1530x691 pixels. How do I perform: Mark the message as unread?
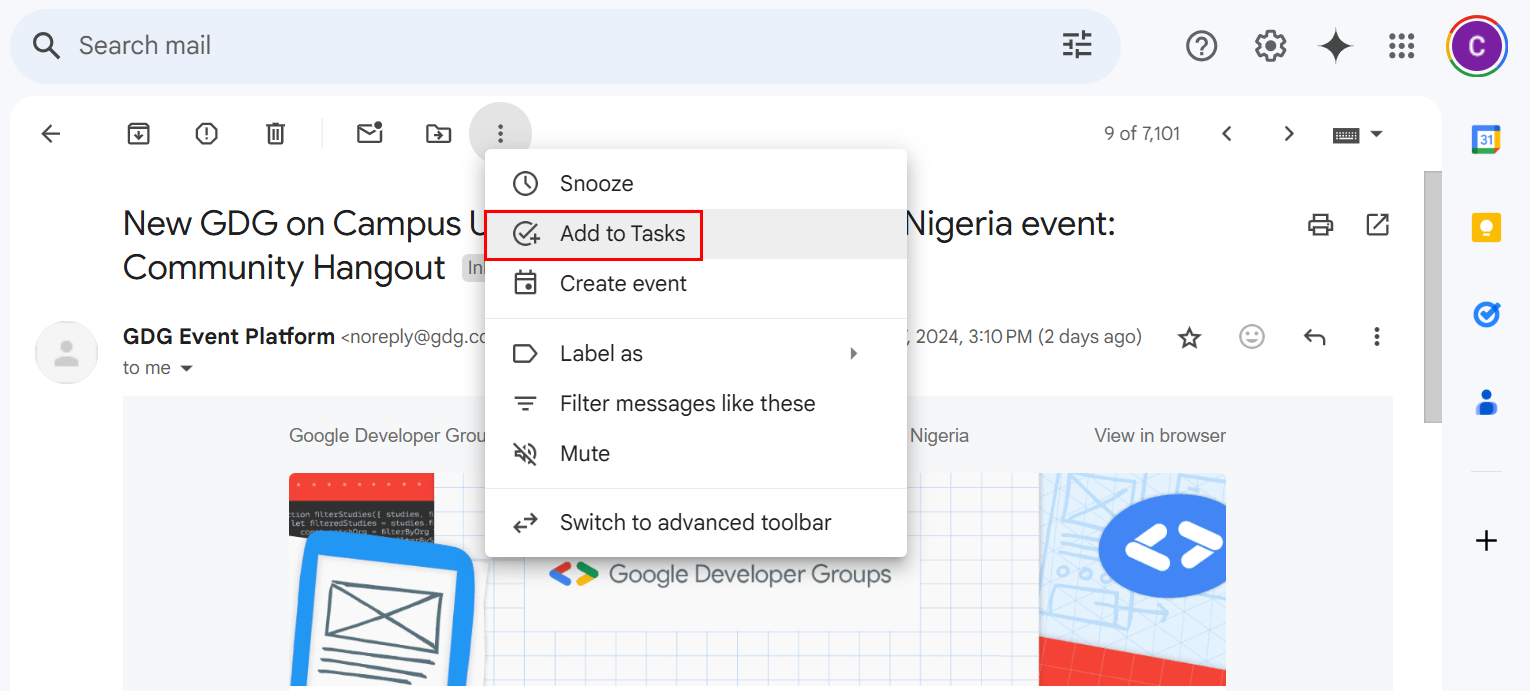click(x=370, y=133)
